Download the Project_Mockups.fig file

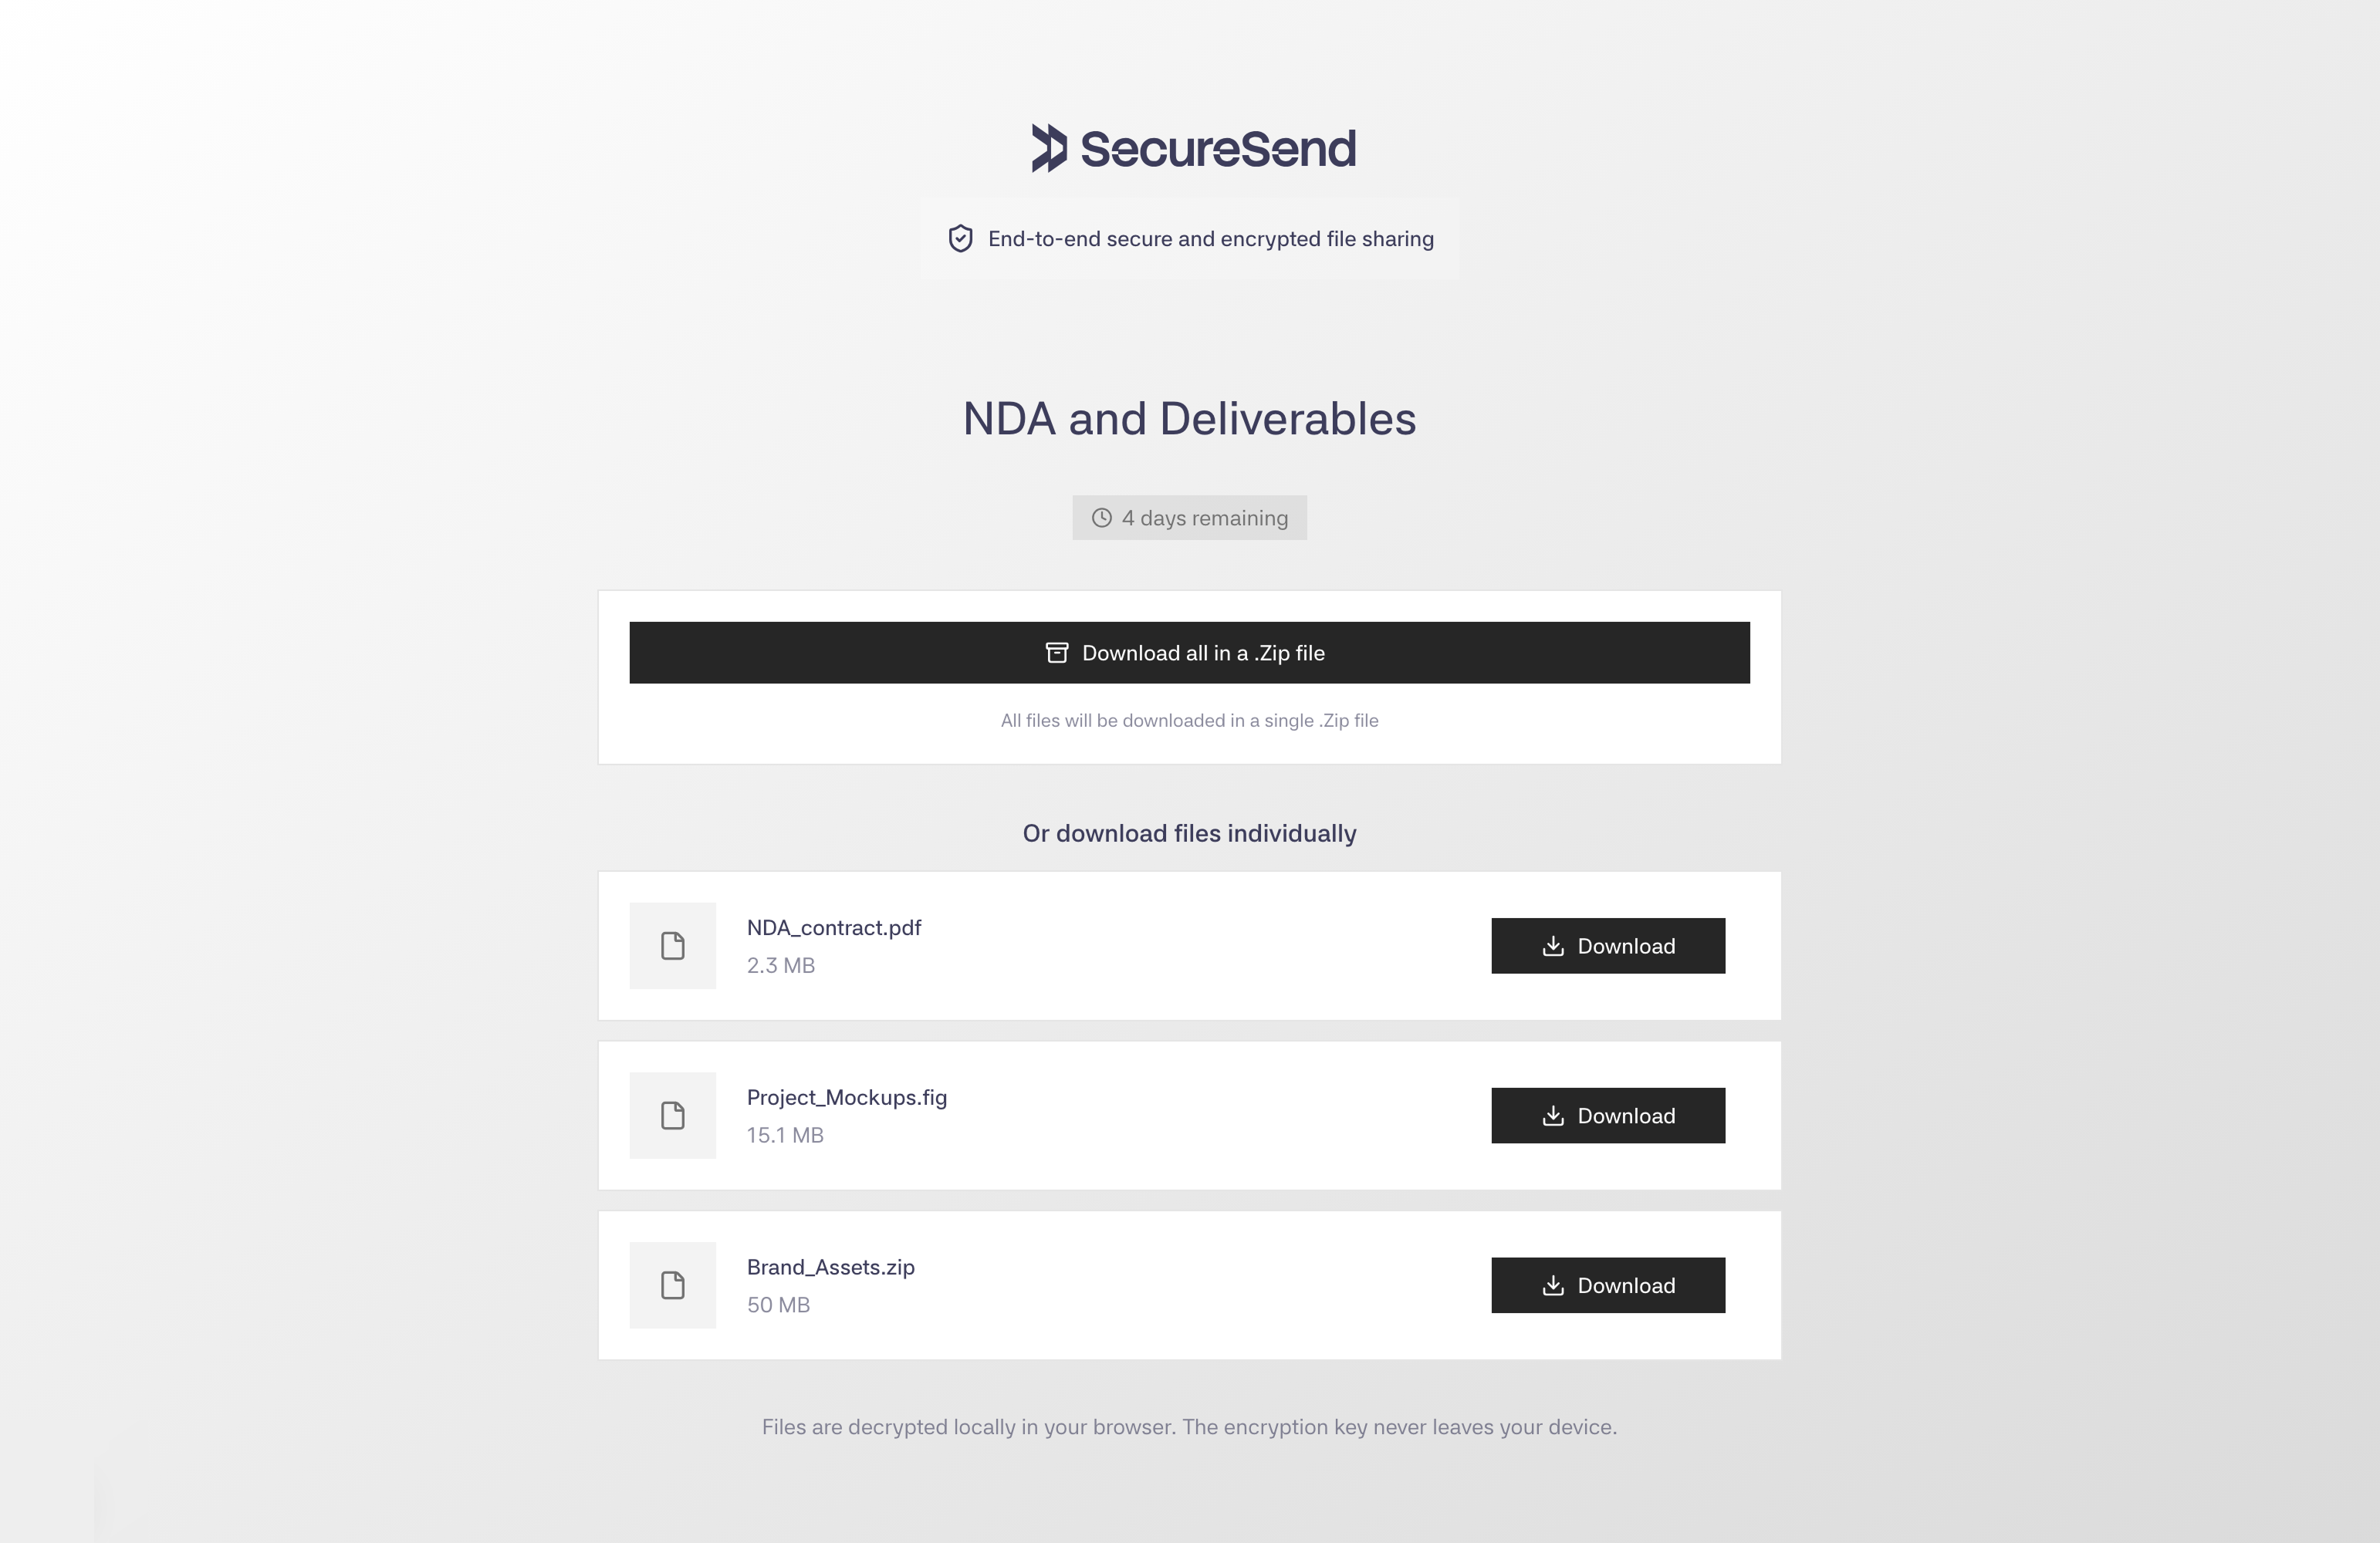(x=1608, y=1116)
